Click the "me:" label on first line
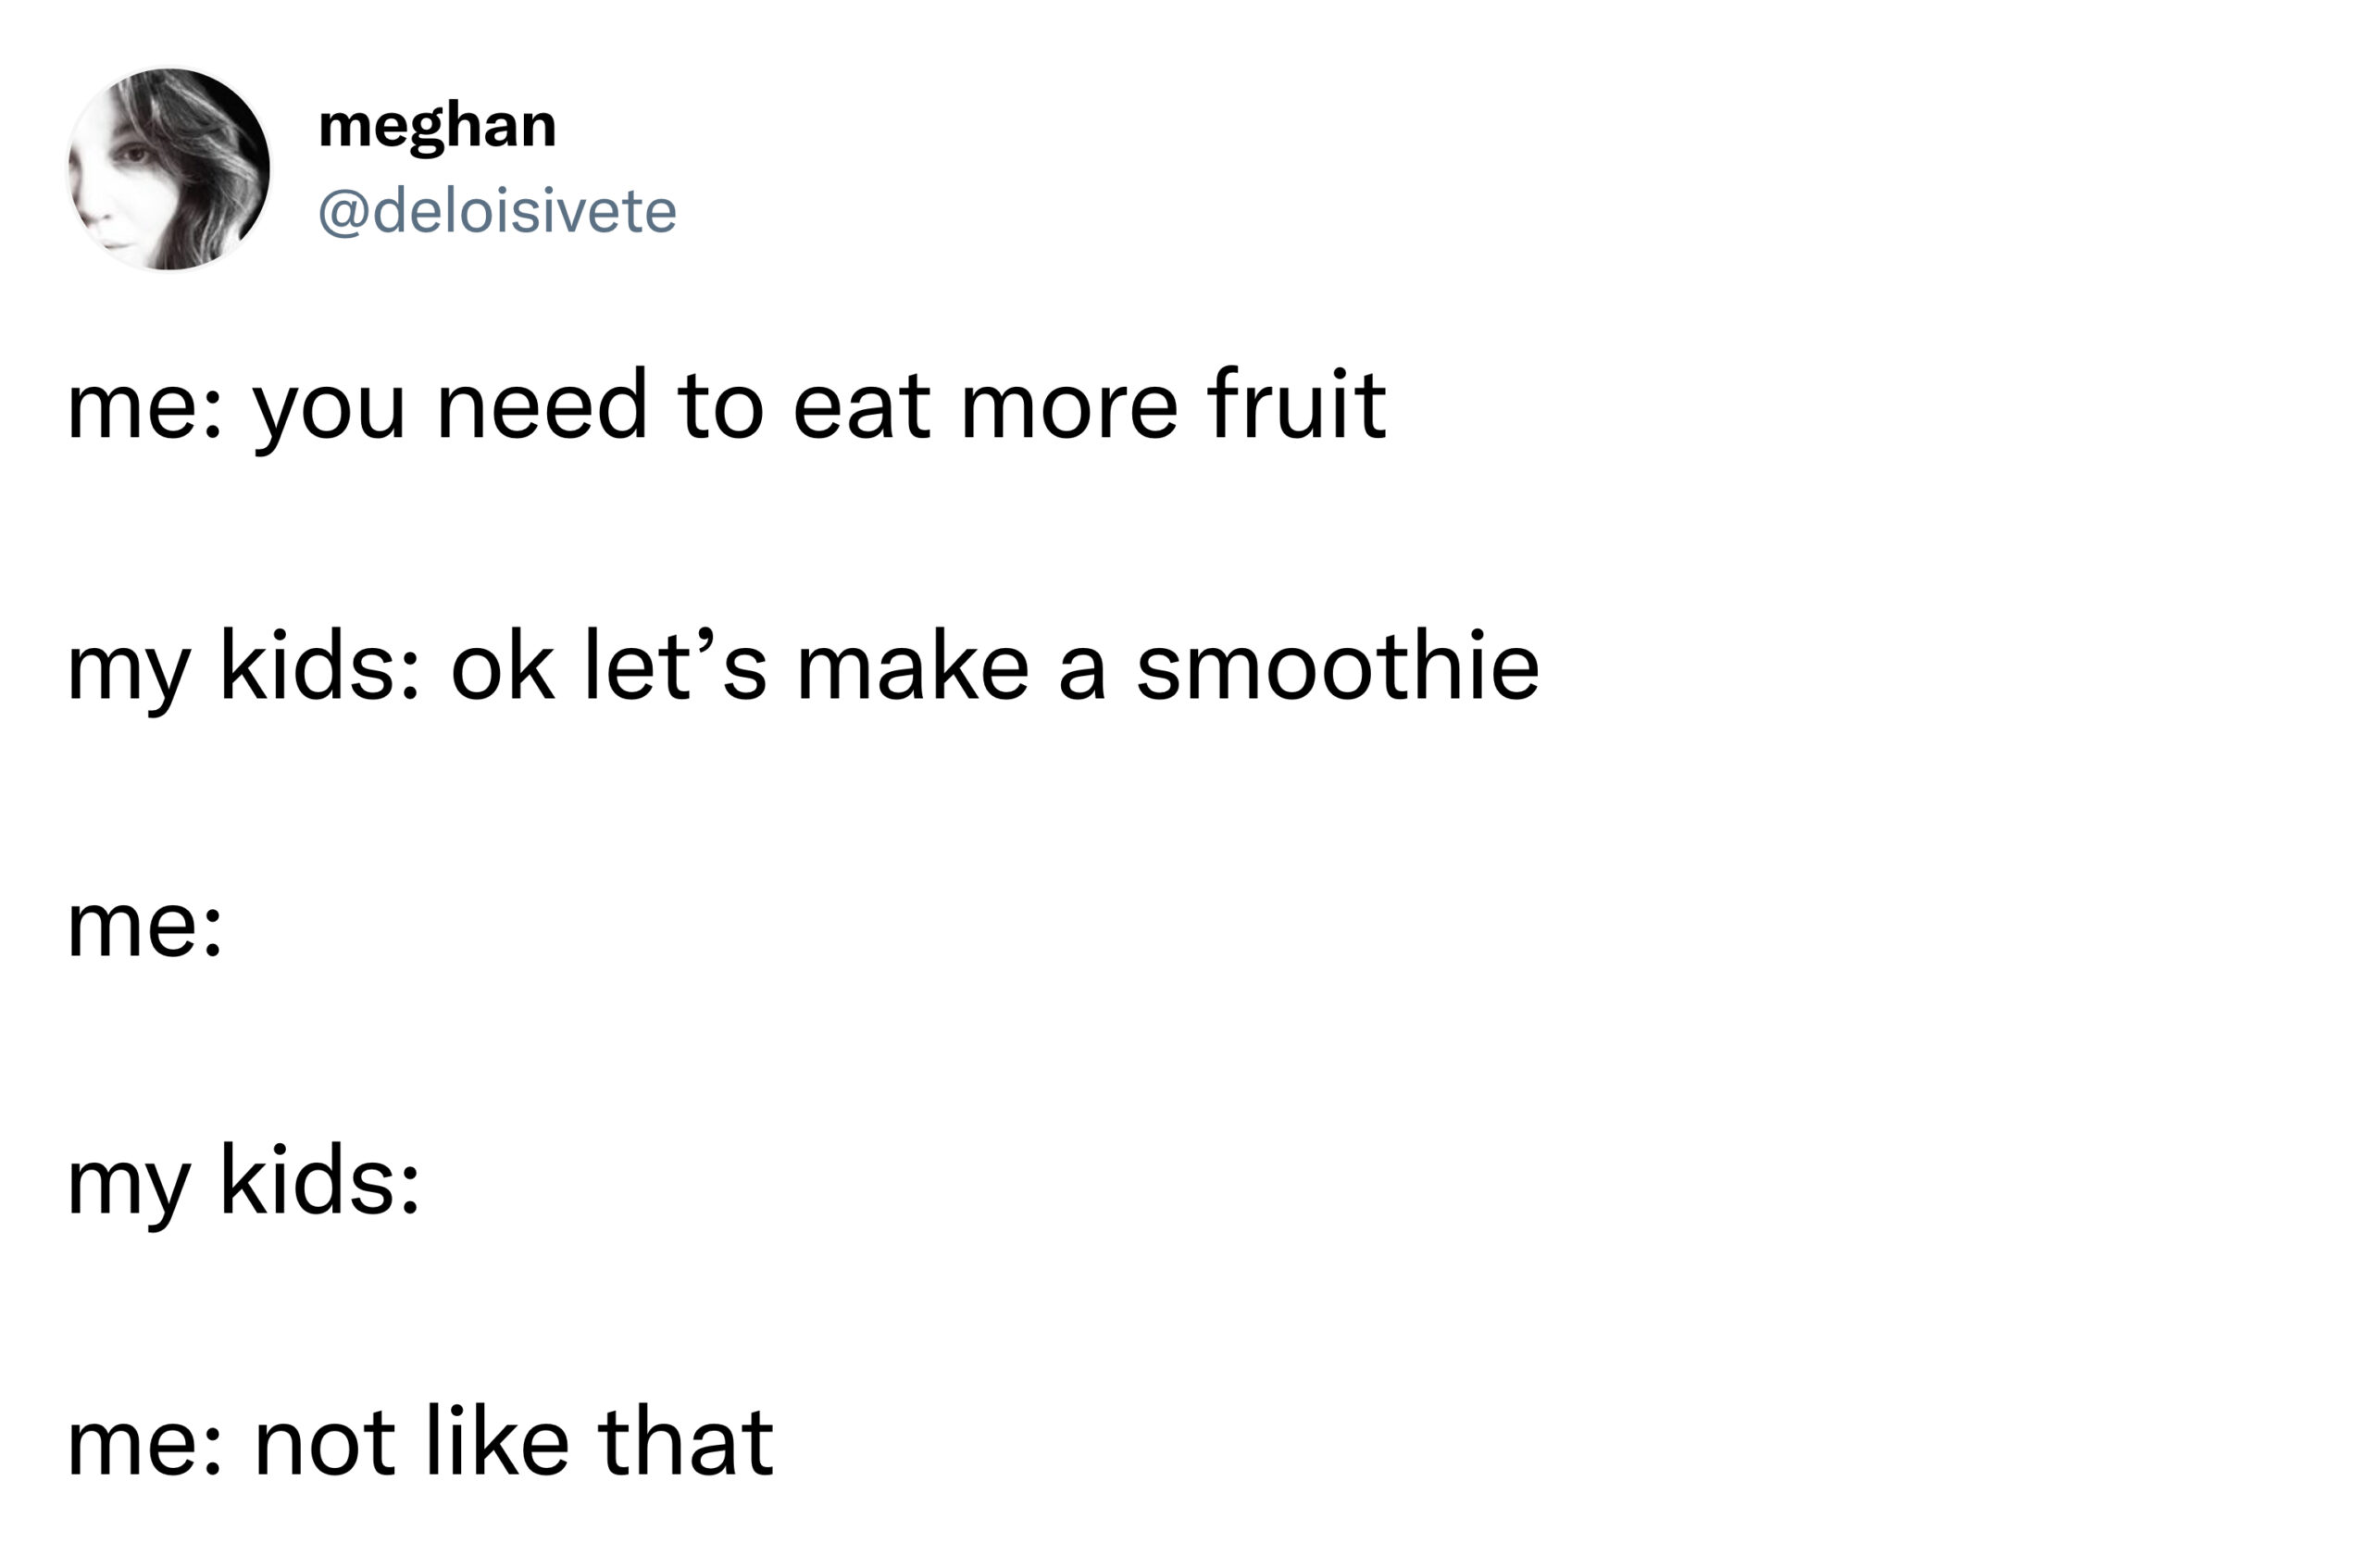This screenshot has width=2370, height=1568. [x=145, y=410]
